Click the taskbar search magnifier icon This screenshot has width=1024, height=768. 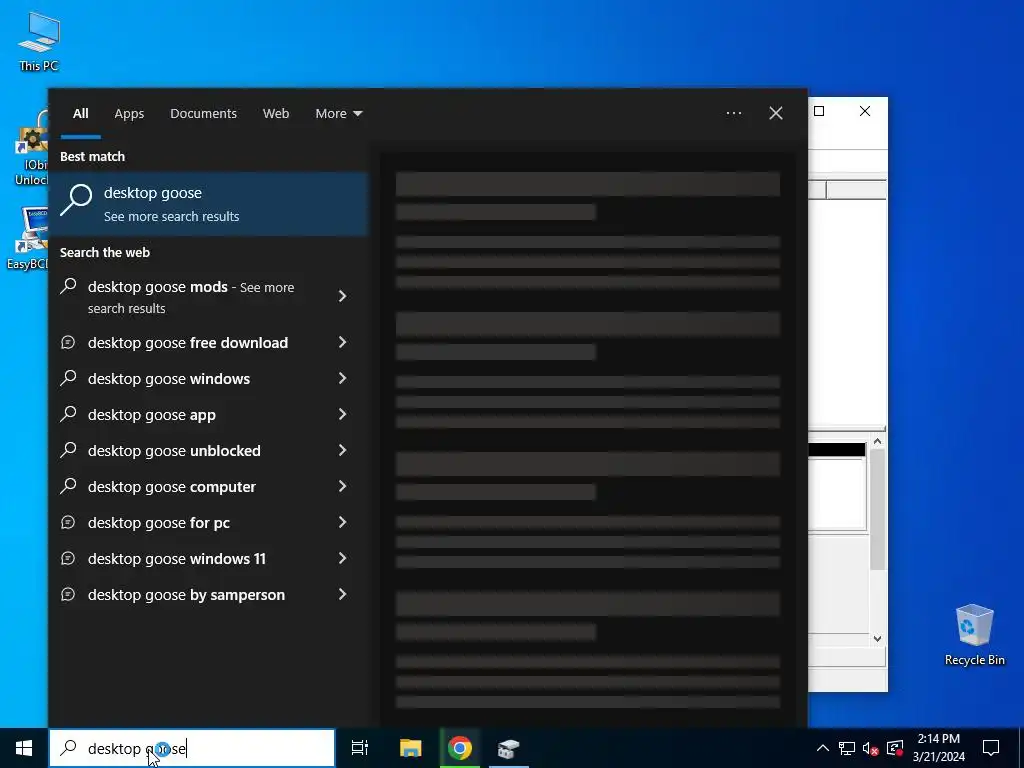69,748
